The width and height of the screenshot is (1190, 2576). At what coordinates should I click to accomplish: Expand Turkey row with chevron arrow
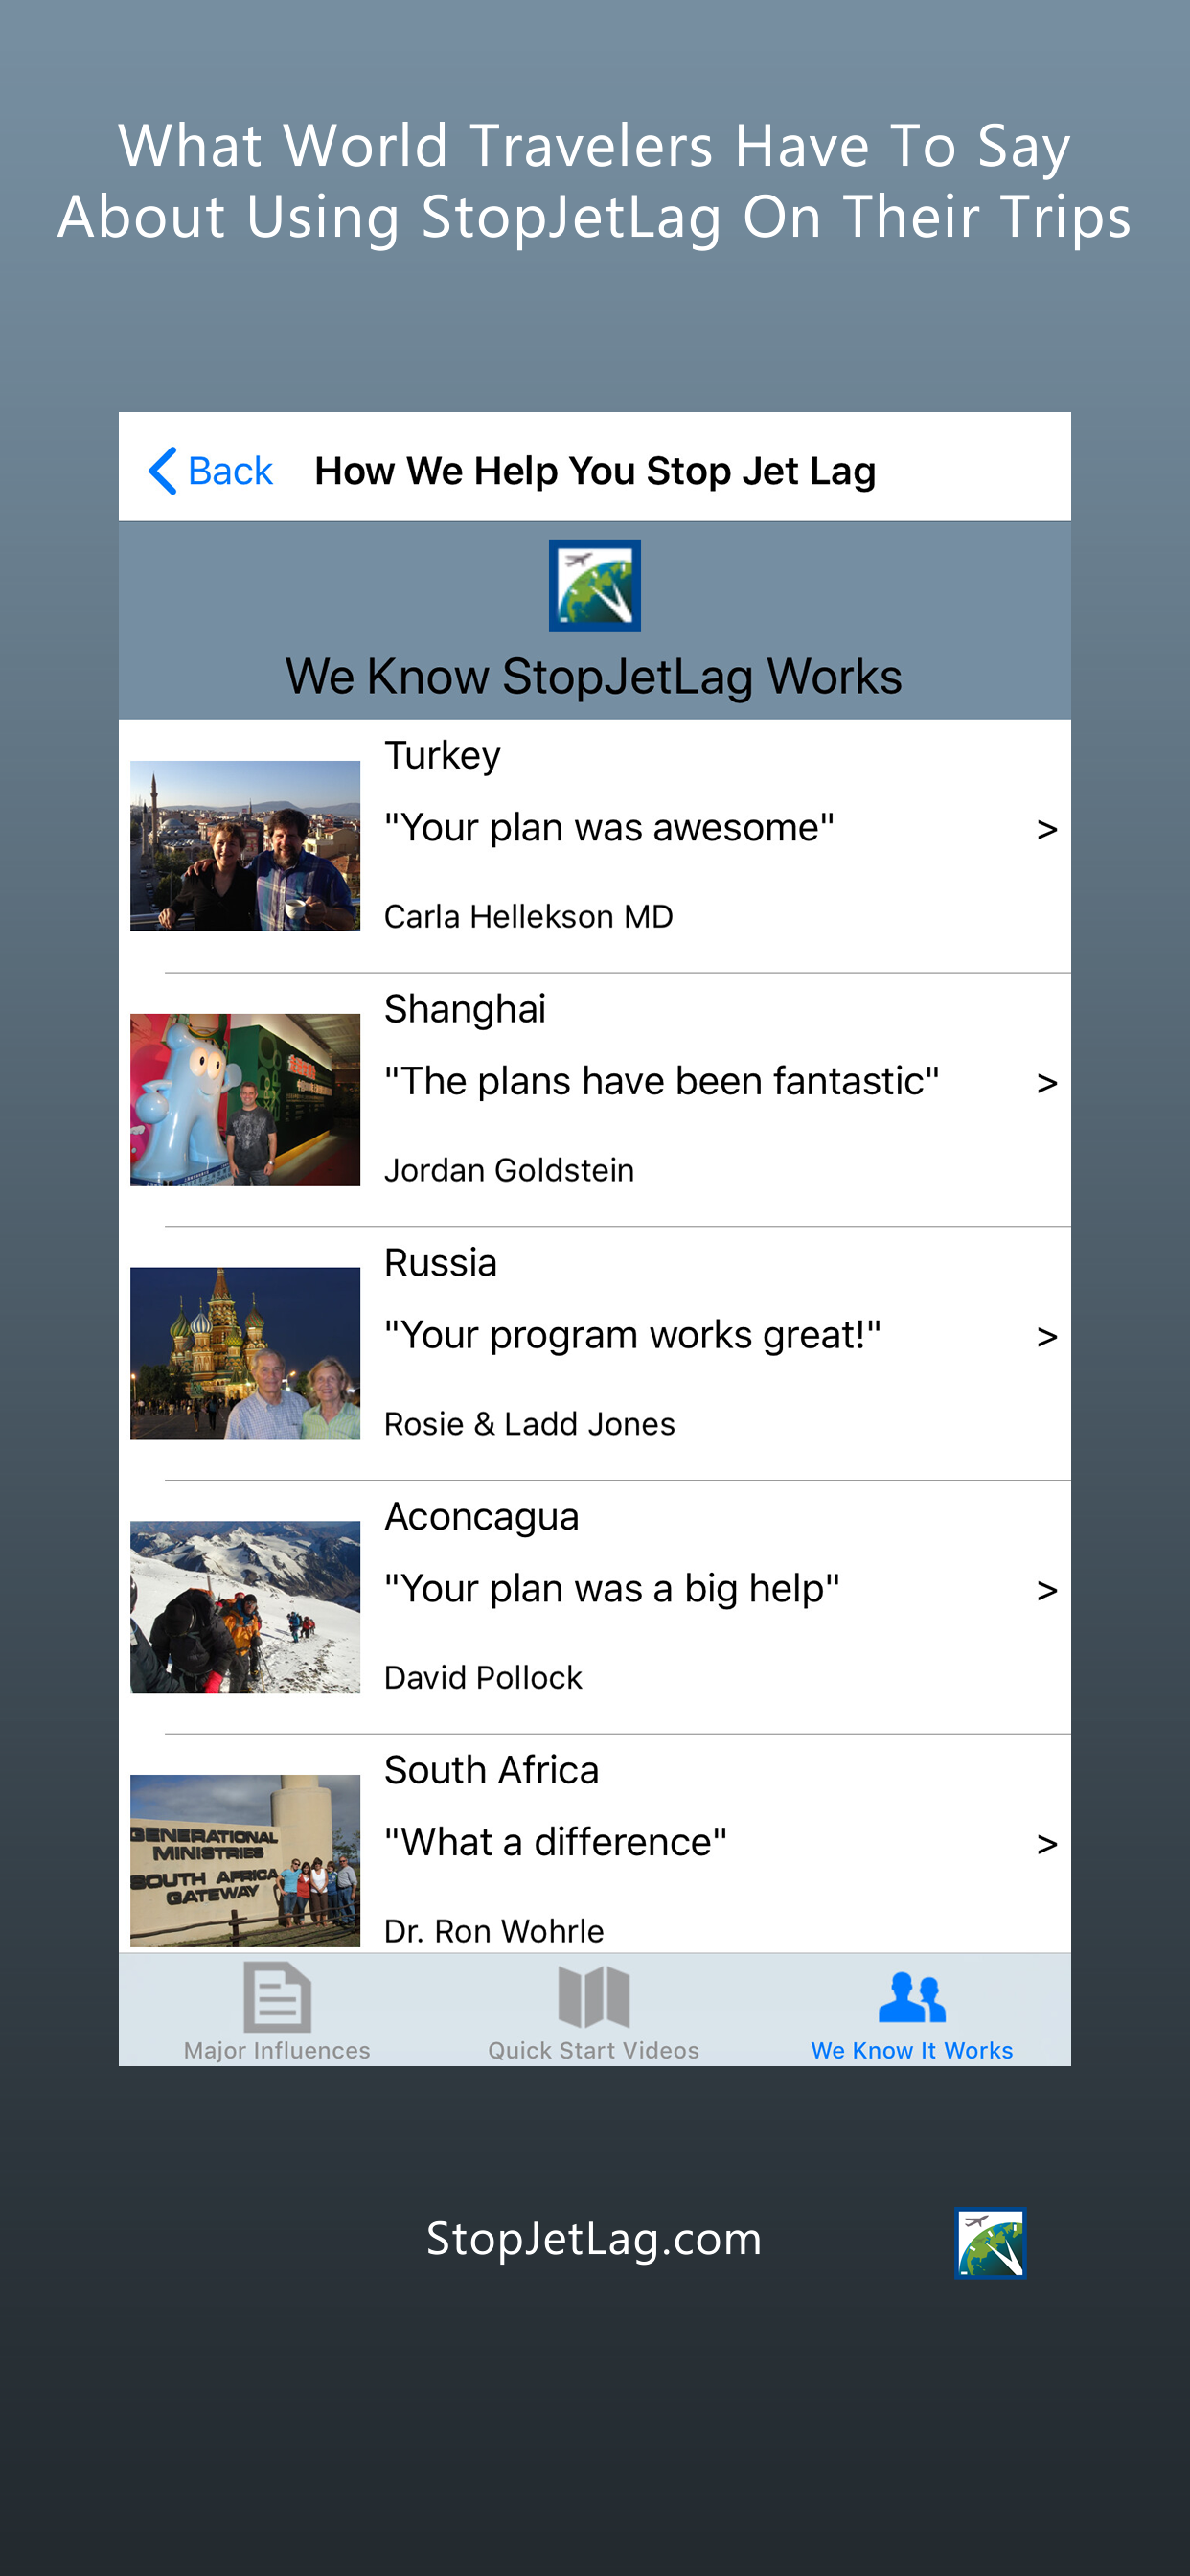pyautogui.click(x=1047, y=830)
